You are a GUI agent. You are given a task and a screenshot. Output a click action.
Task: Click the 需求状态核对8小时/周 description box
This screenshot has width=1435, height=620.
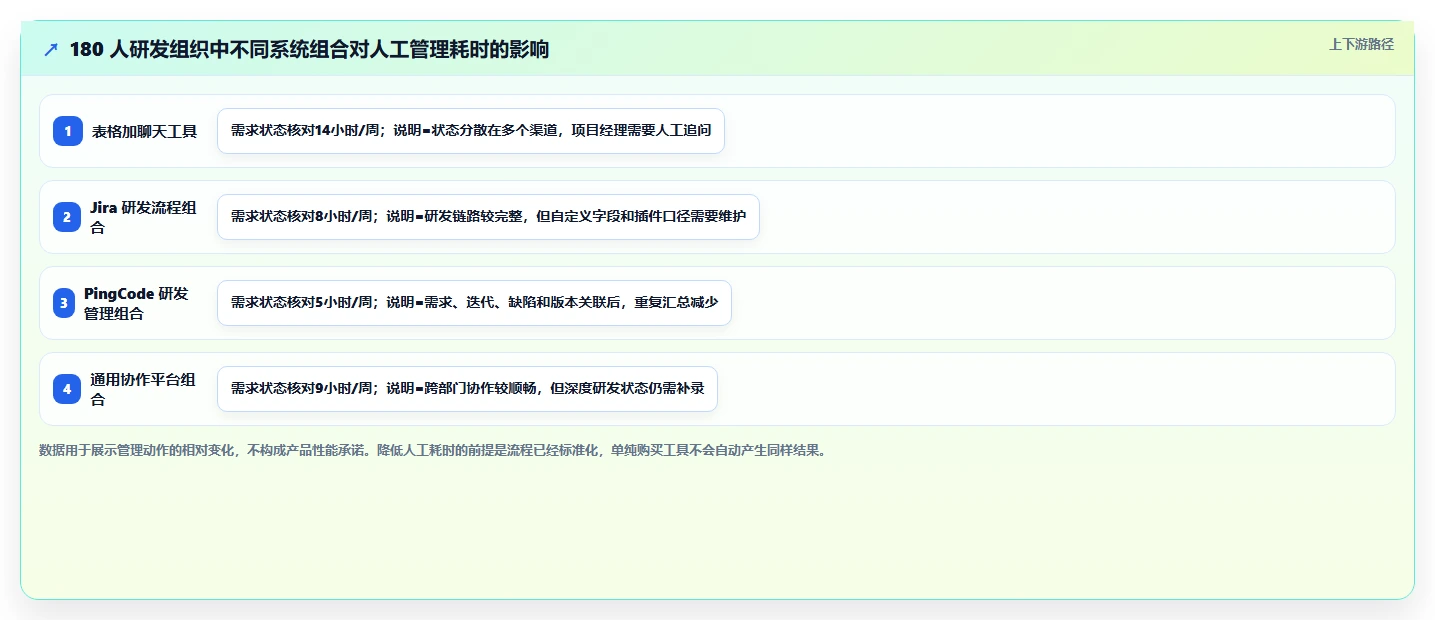click(488, 217)
